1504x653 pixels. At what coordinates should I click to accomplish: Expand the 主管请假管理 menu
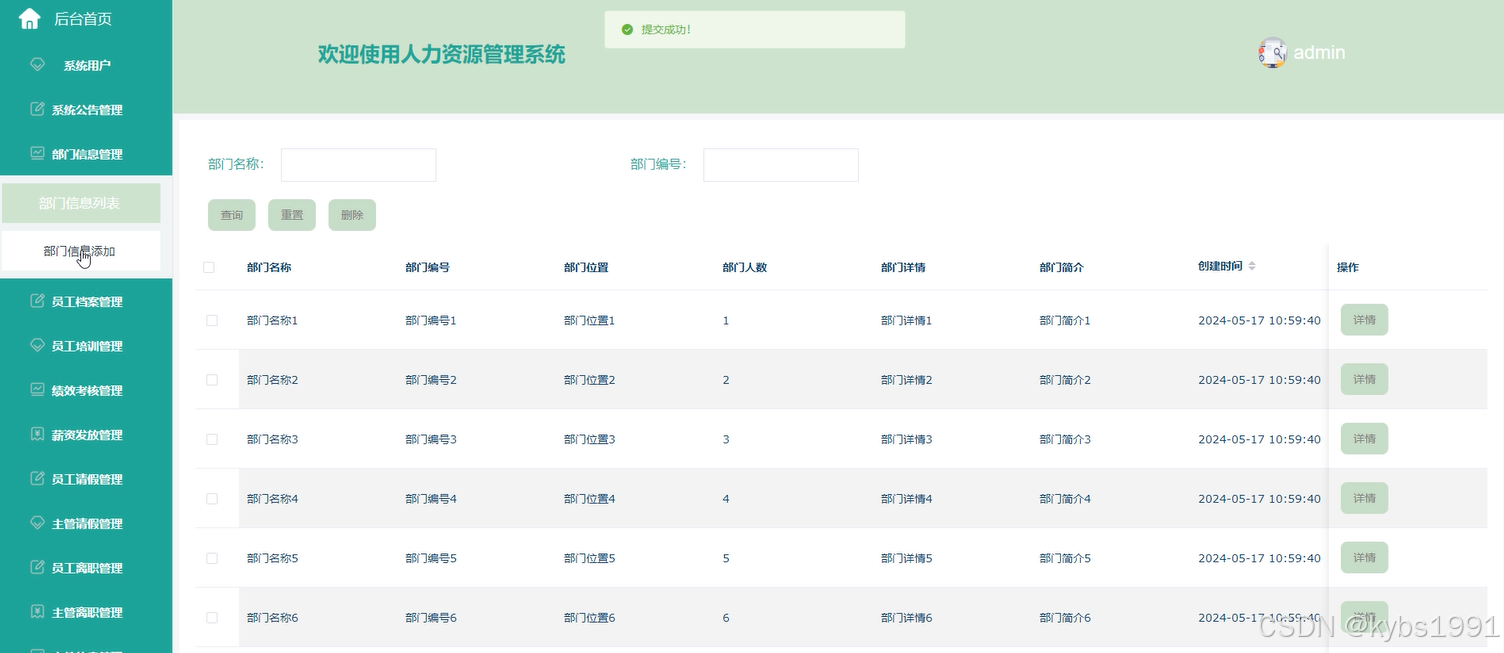point(86,522)
